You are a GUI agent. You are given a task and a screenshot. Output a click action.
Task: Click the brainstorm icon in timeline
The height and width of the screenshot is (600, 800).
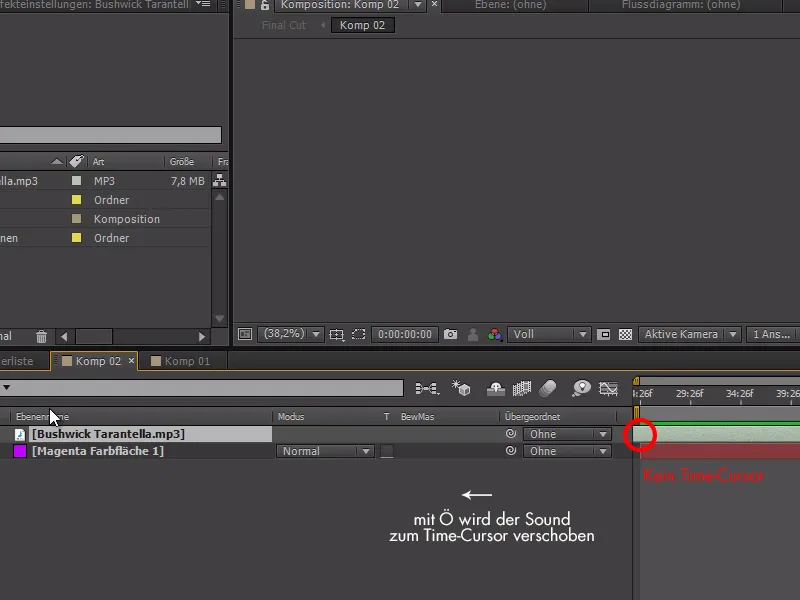pos(581,389)
